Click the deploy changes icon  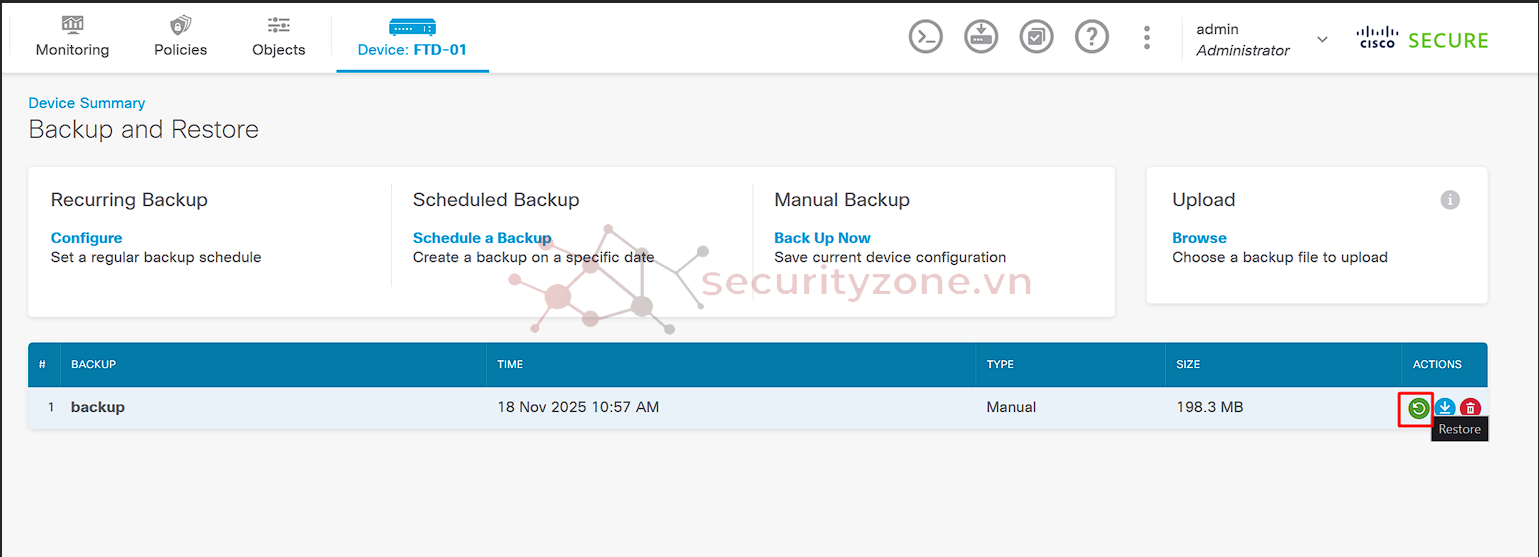(981, 38)
